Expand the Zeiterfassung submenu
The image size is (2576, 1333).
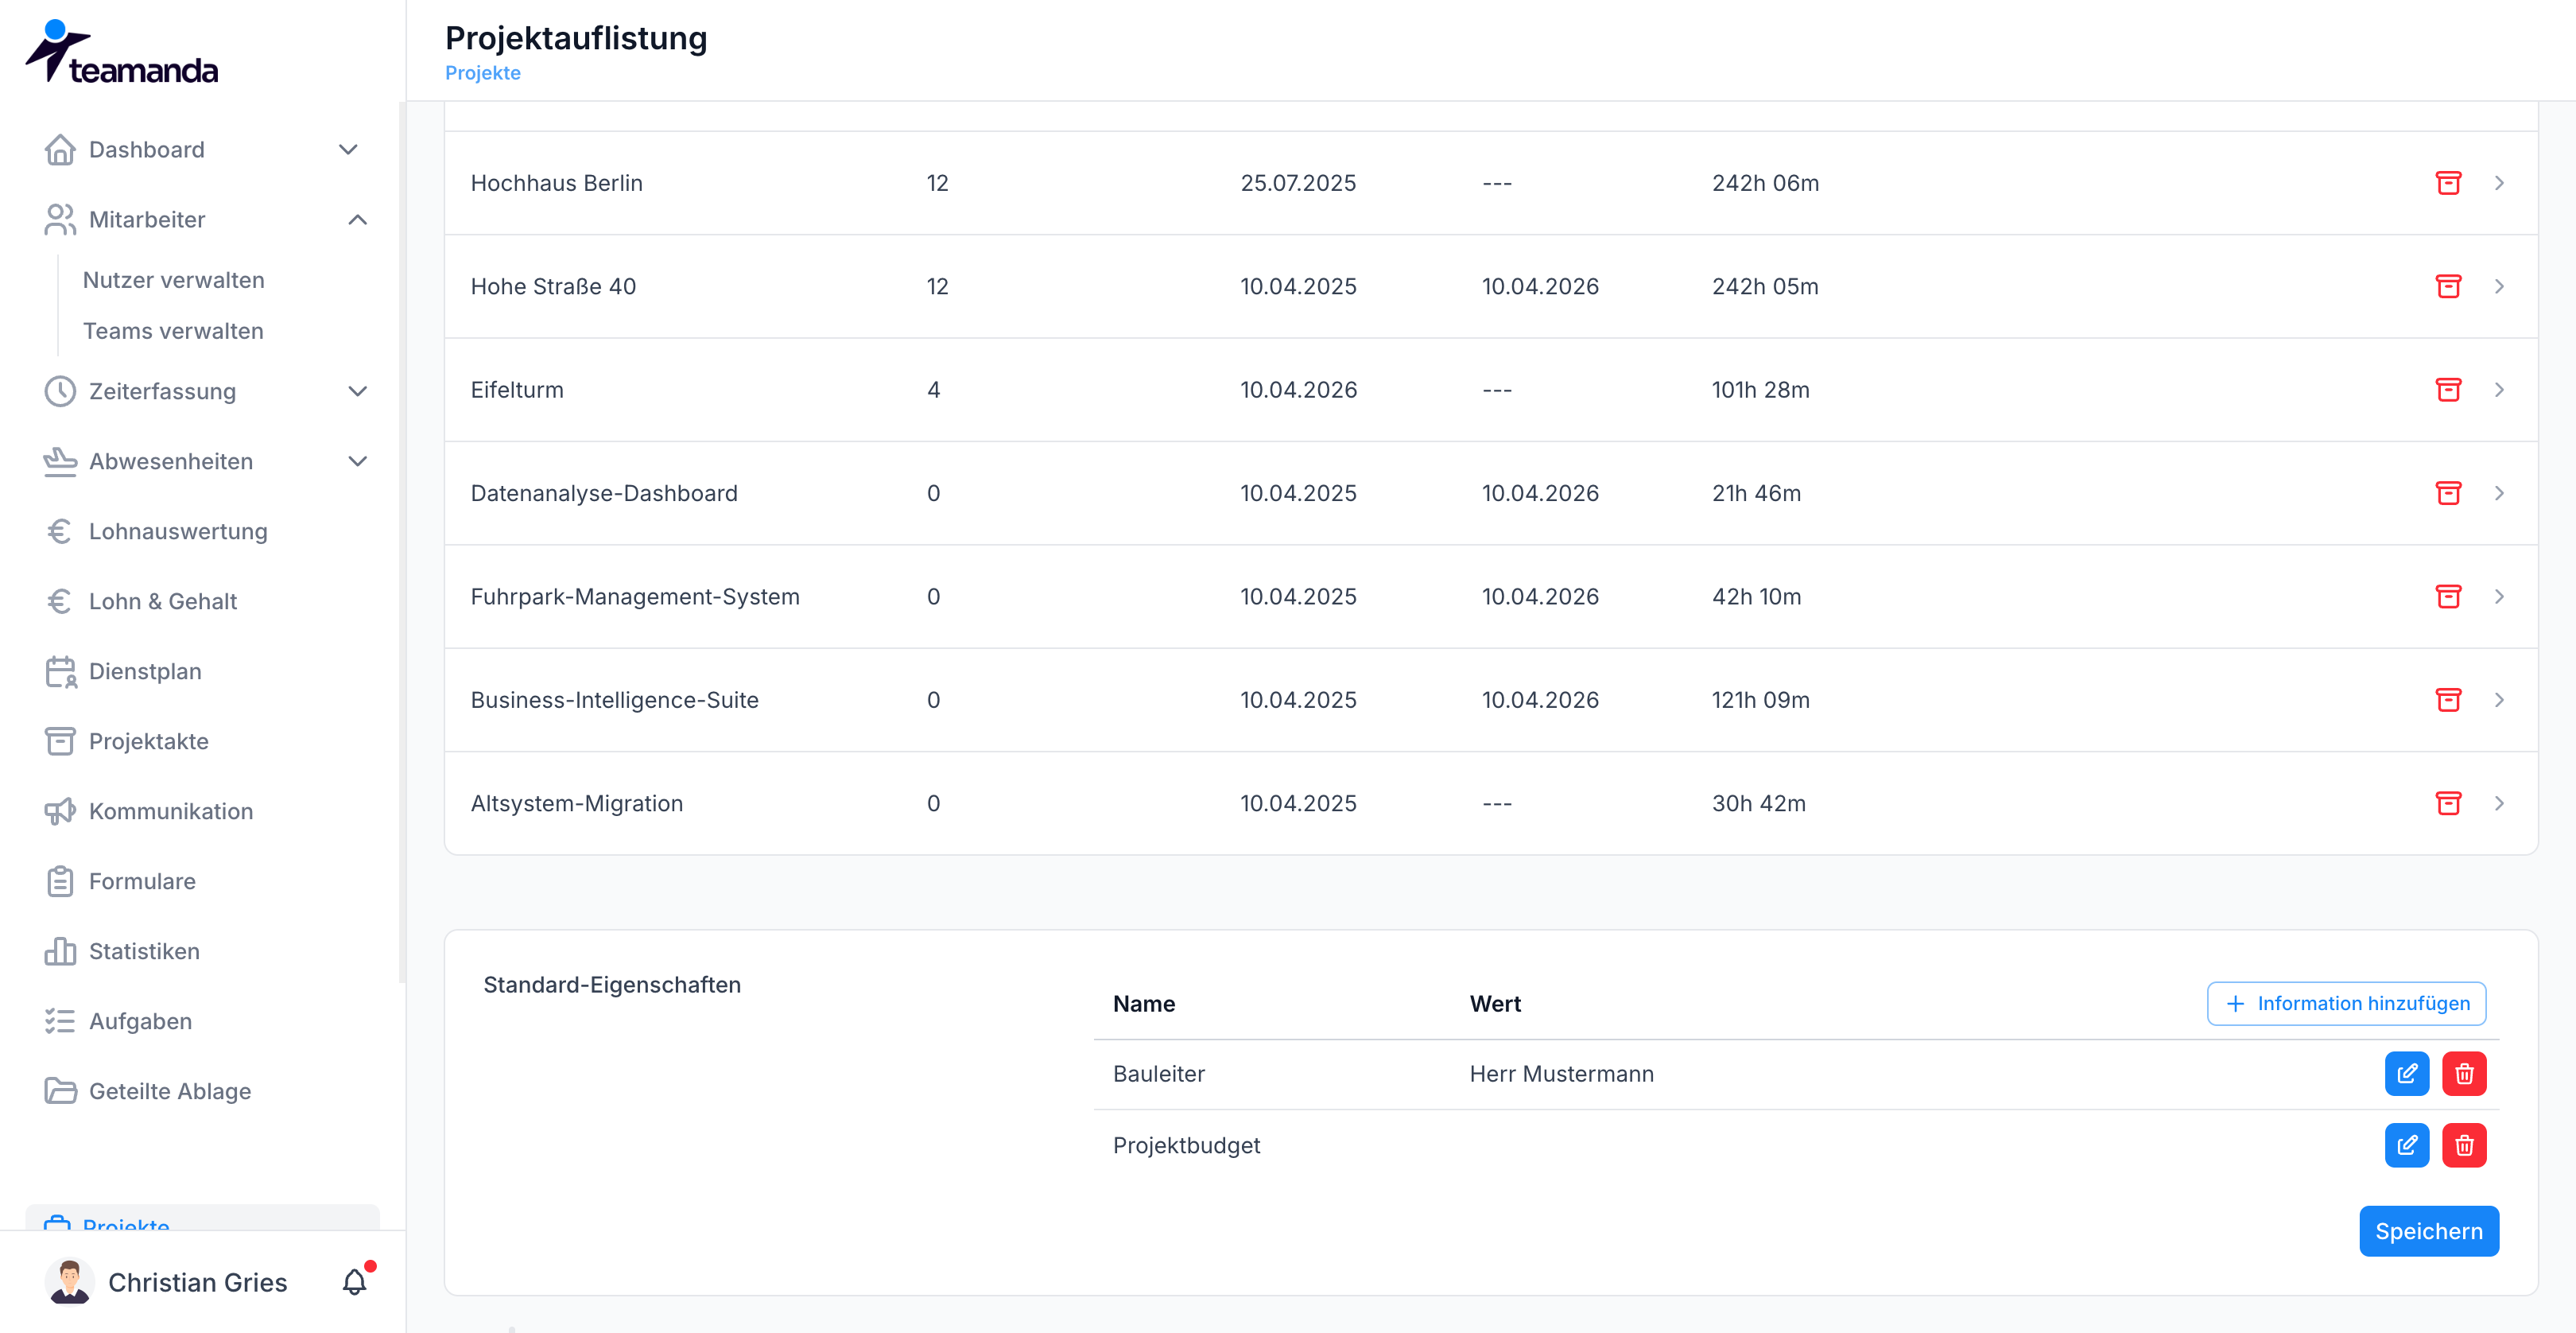point(357,392)
